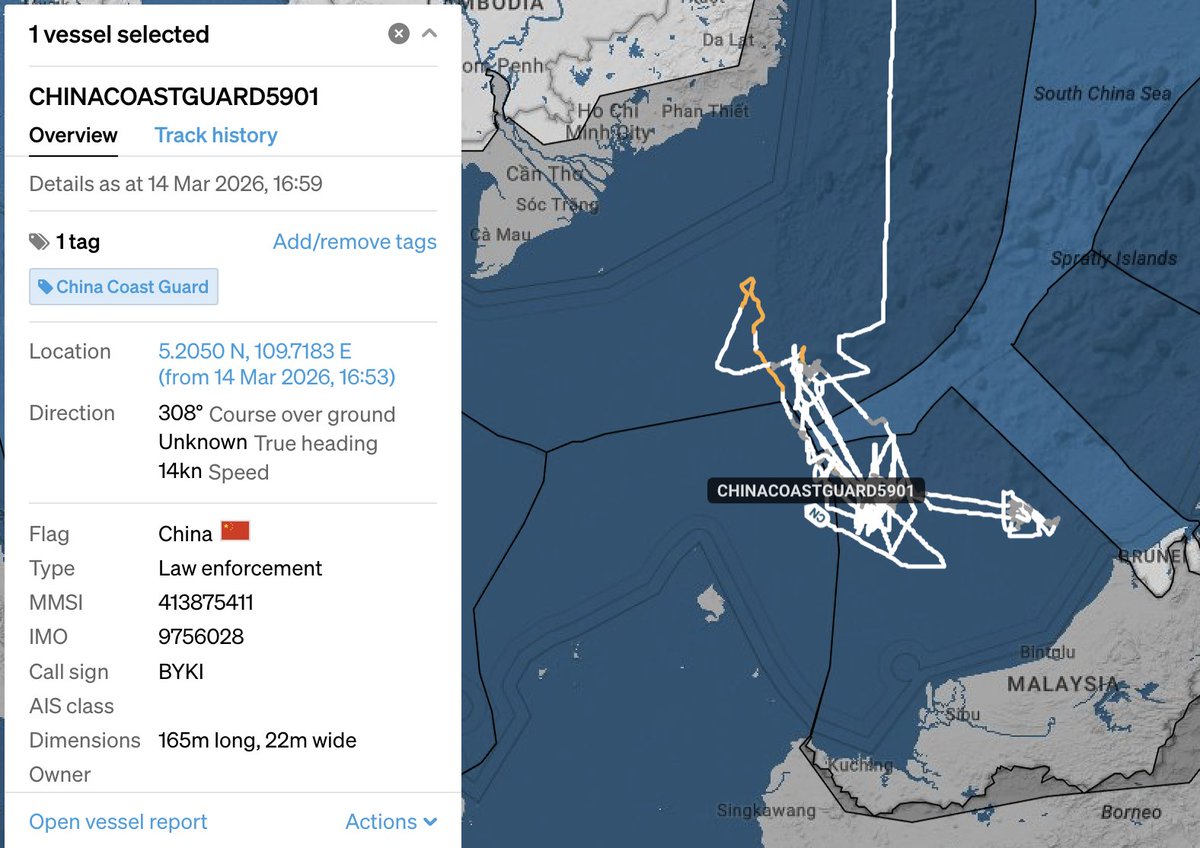Click the tag icon beside 1 tag
Screen dimensions: 1200x848
[39, 242]
